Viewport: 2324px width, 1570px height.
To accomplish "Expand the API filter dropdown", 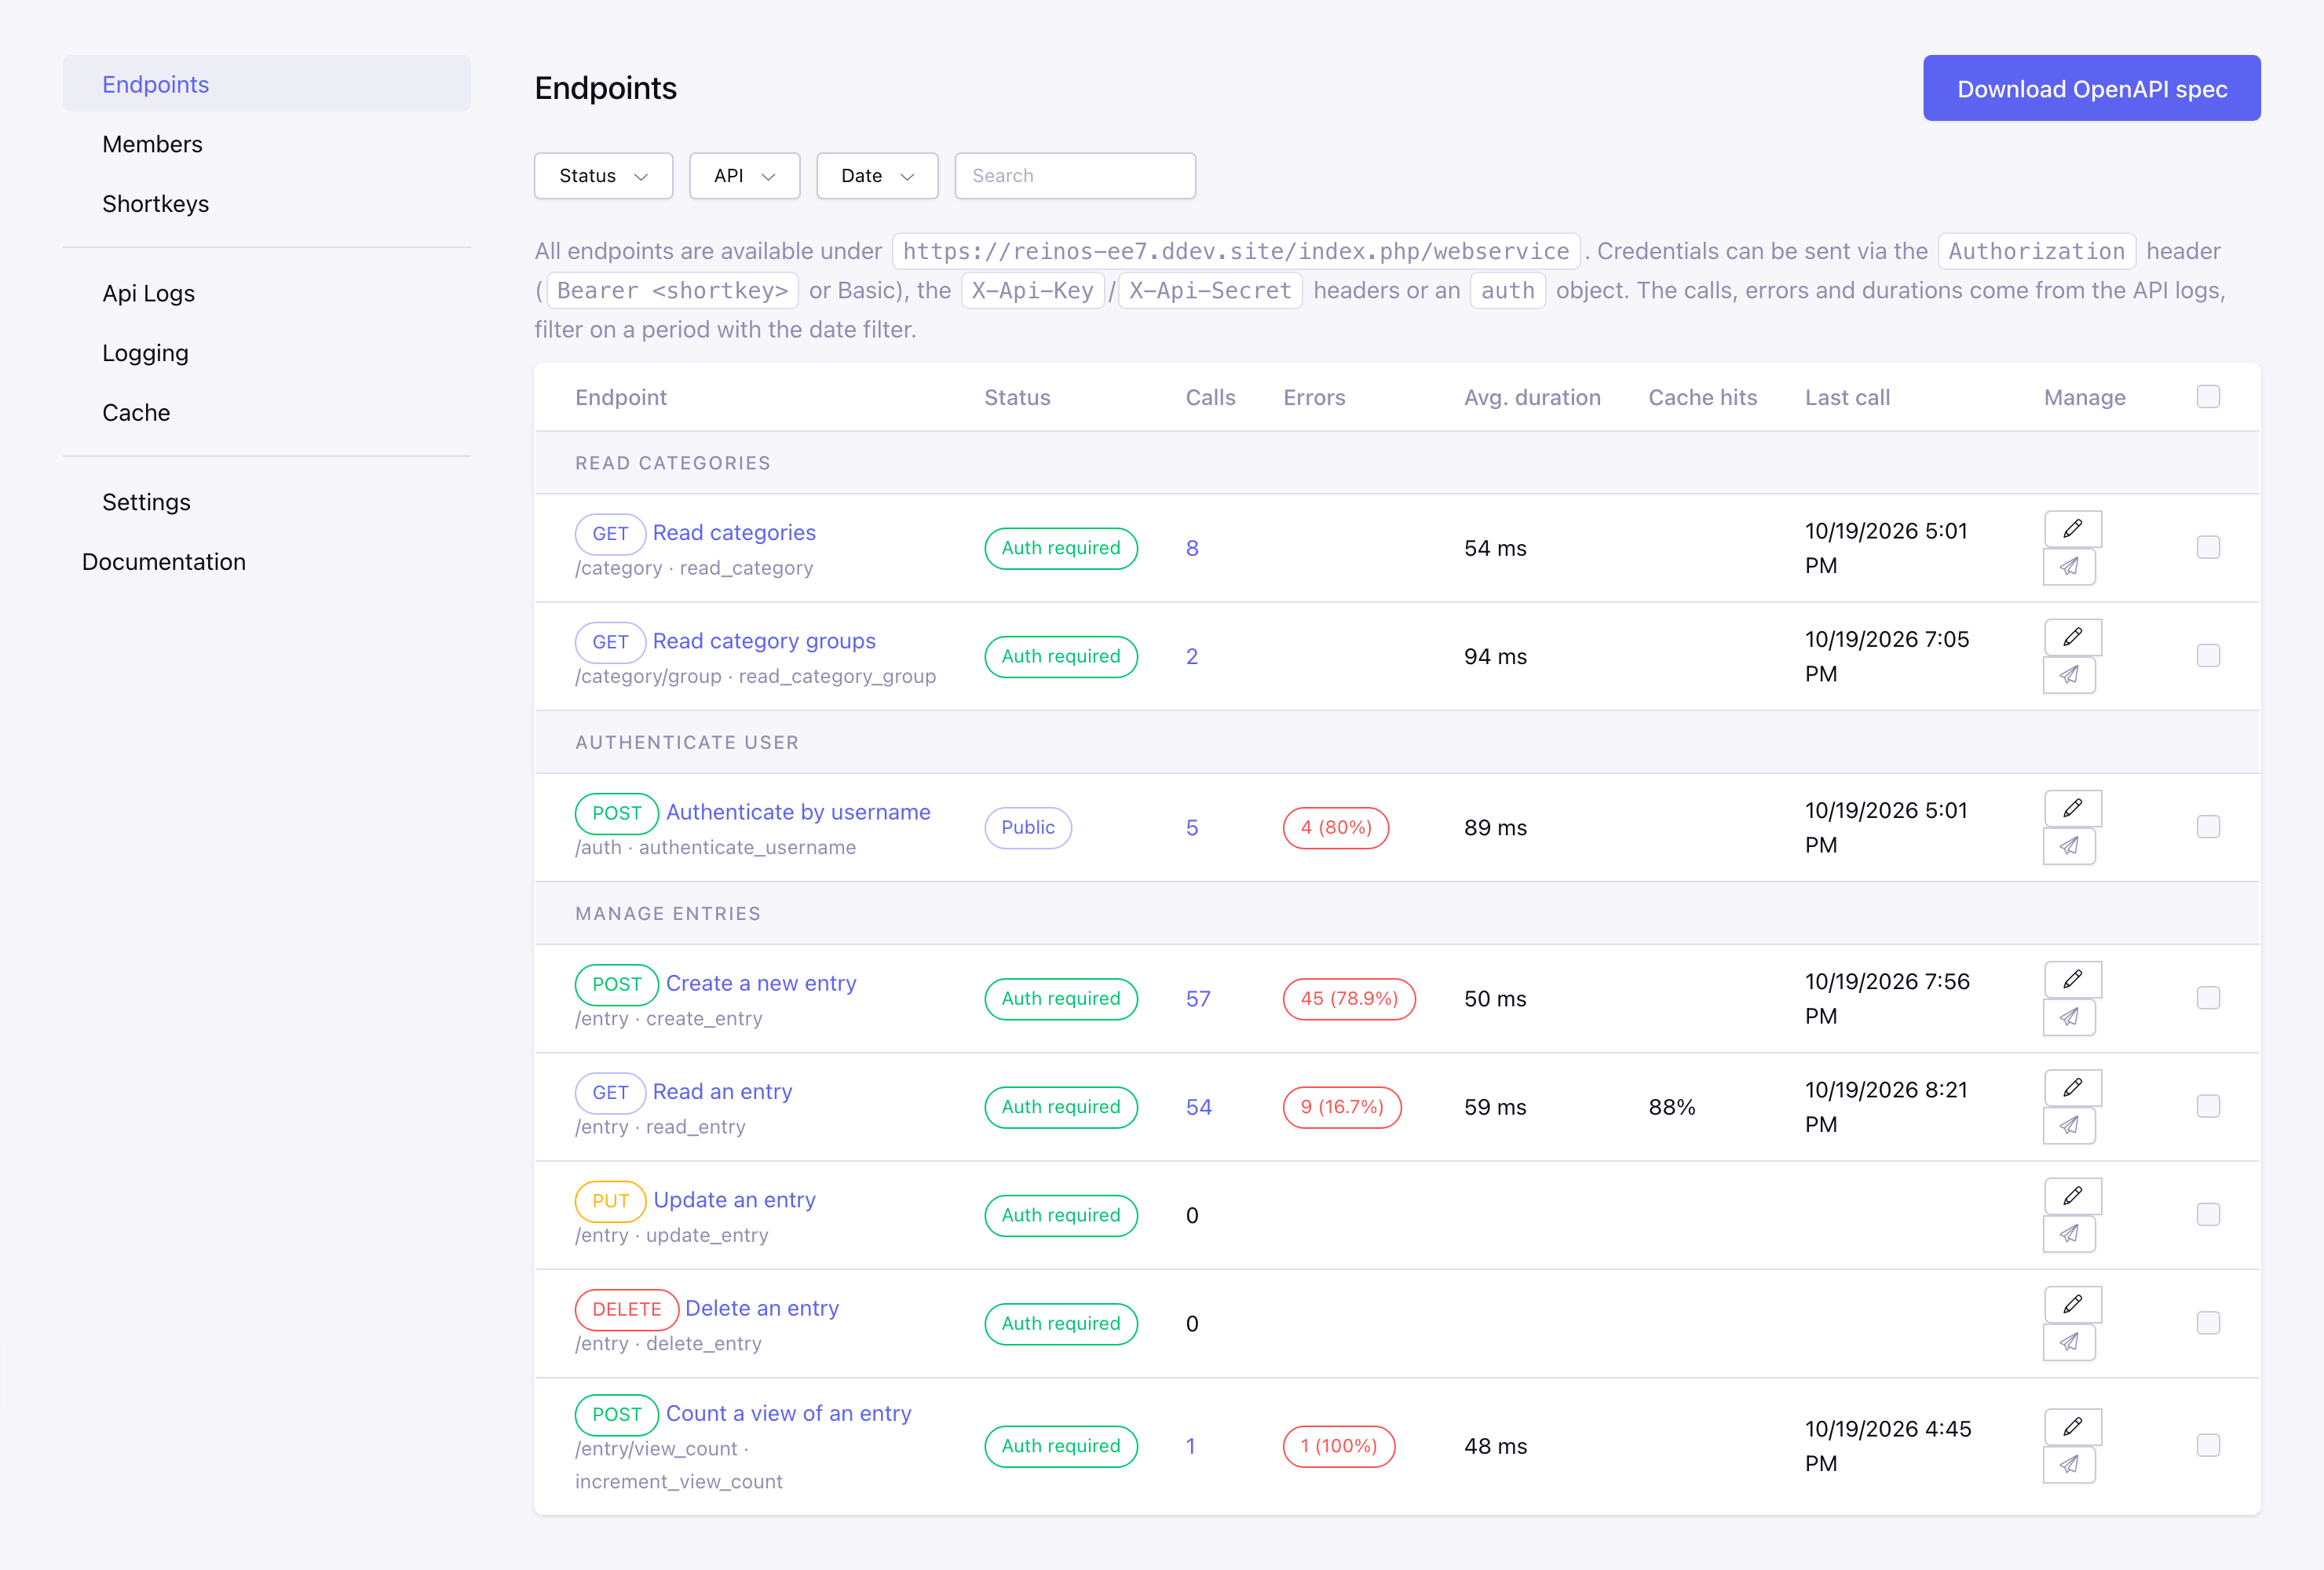I will click(744, 176).
